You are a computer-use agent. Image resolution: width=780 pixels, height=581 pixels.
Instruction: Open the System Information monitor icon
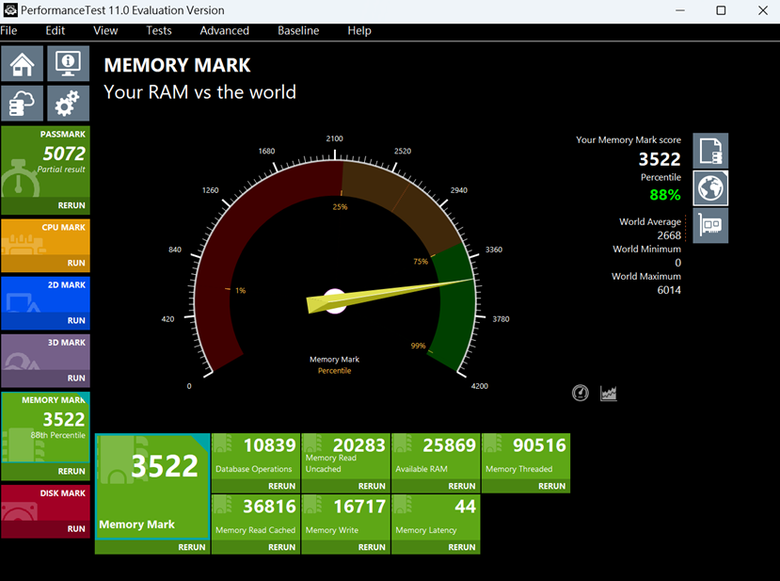tap(68, 64)
